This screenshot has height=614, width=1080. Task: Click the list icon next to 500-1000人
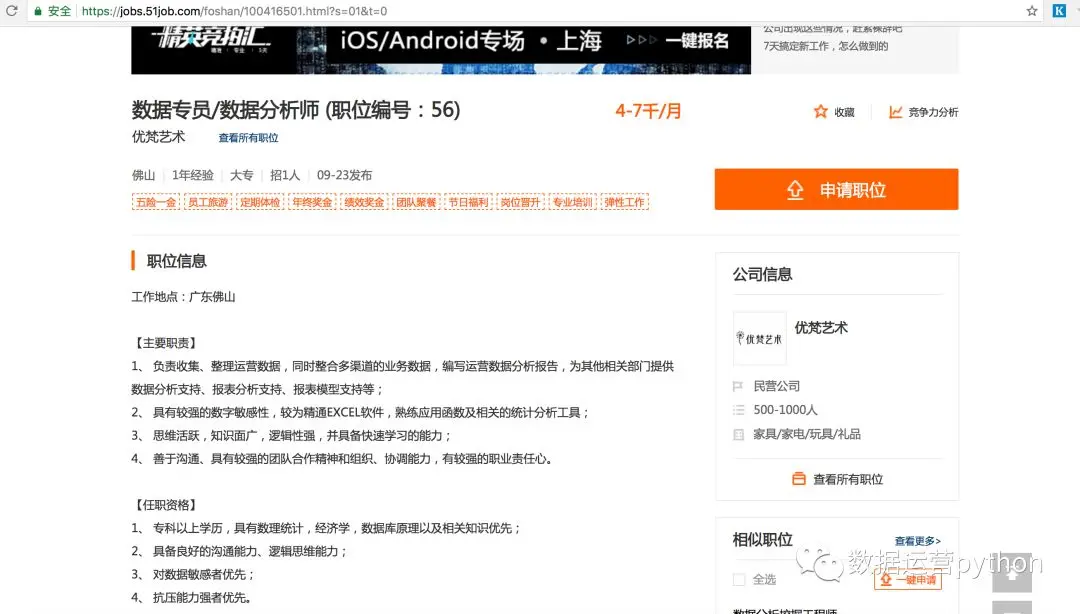pos(738,410)
